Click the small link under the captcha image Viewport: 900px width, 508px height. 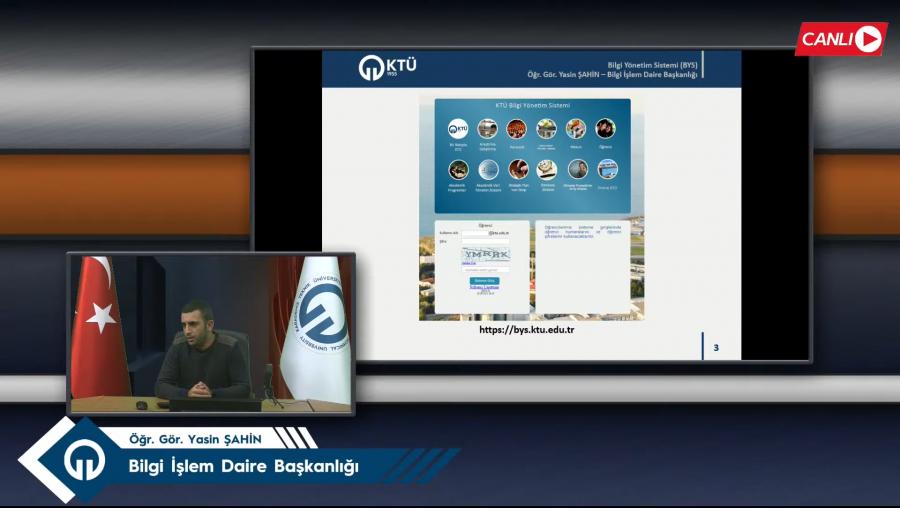pyautogui.click(x=468, y=263)
